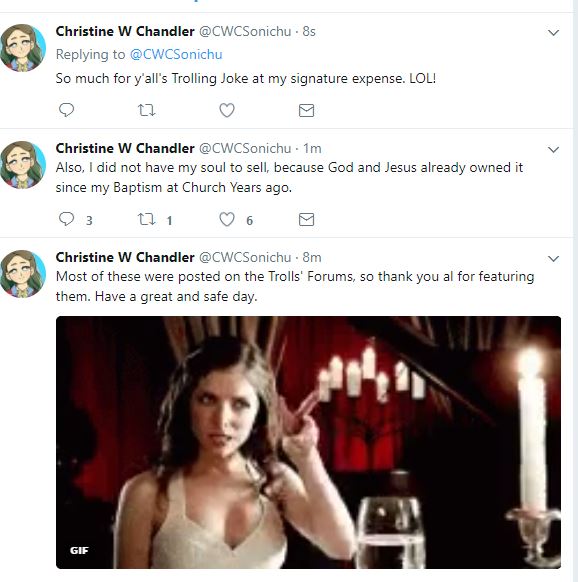Open the @CWCSonichu reply-to link

click(x=176, y=55)
